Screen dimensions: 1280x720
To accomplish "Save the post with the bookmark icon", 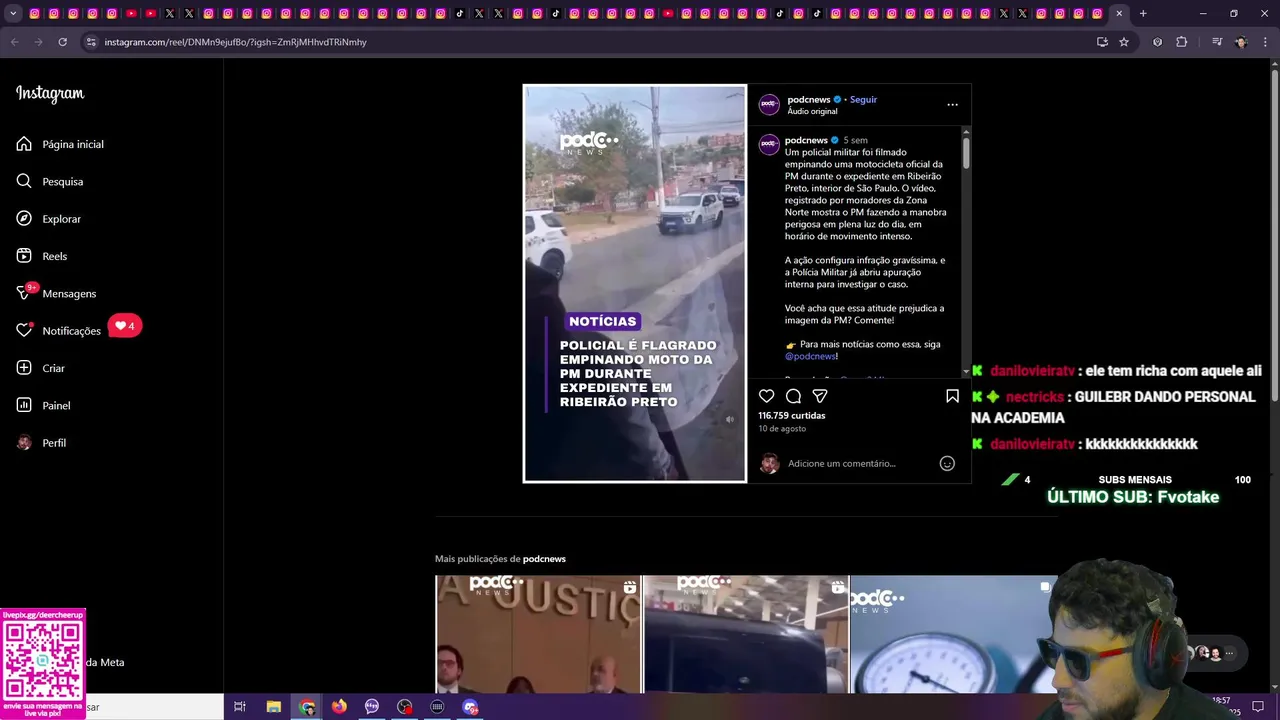I will coord(952,396).
